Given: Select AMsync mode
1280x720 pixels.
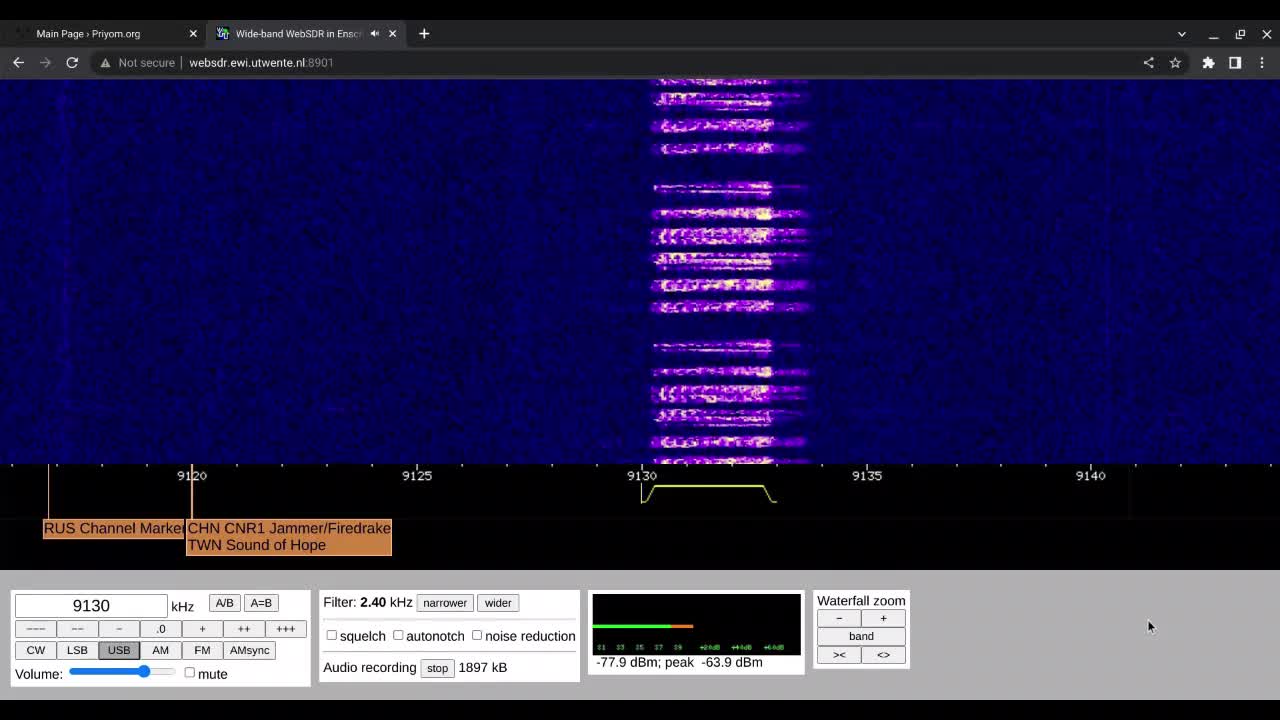Looking at the screenshot, I should pyautogui.click(x=250, y=650).
